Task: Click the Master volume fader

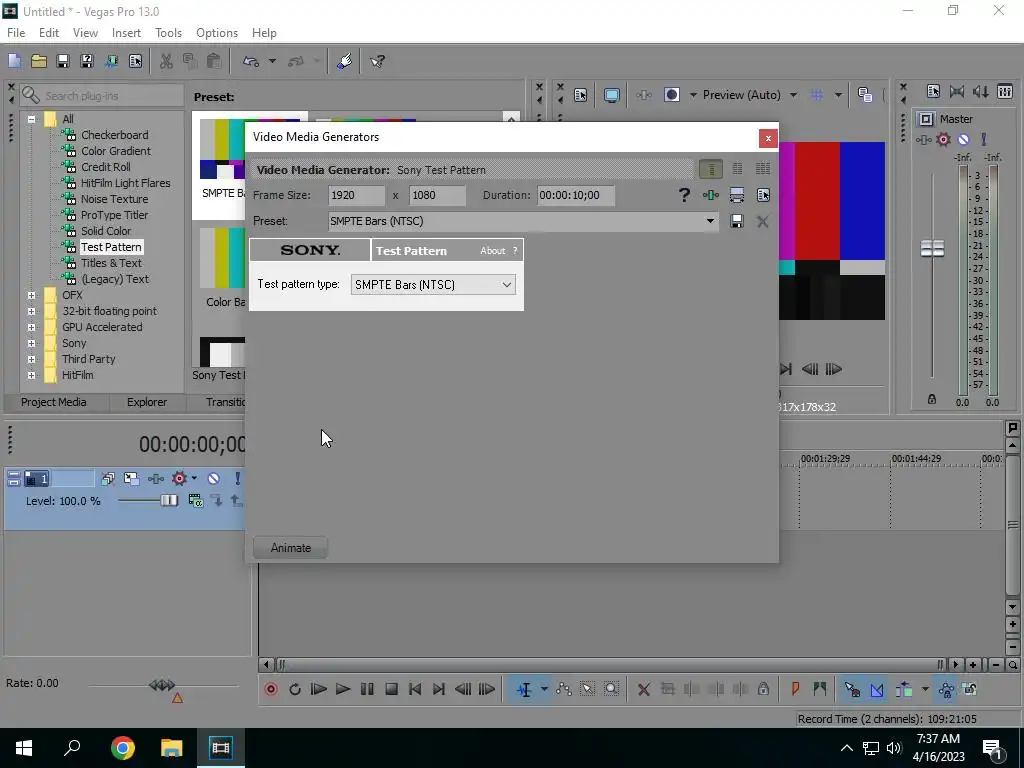Action: tap(932, 248)
